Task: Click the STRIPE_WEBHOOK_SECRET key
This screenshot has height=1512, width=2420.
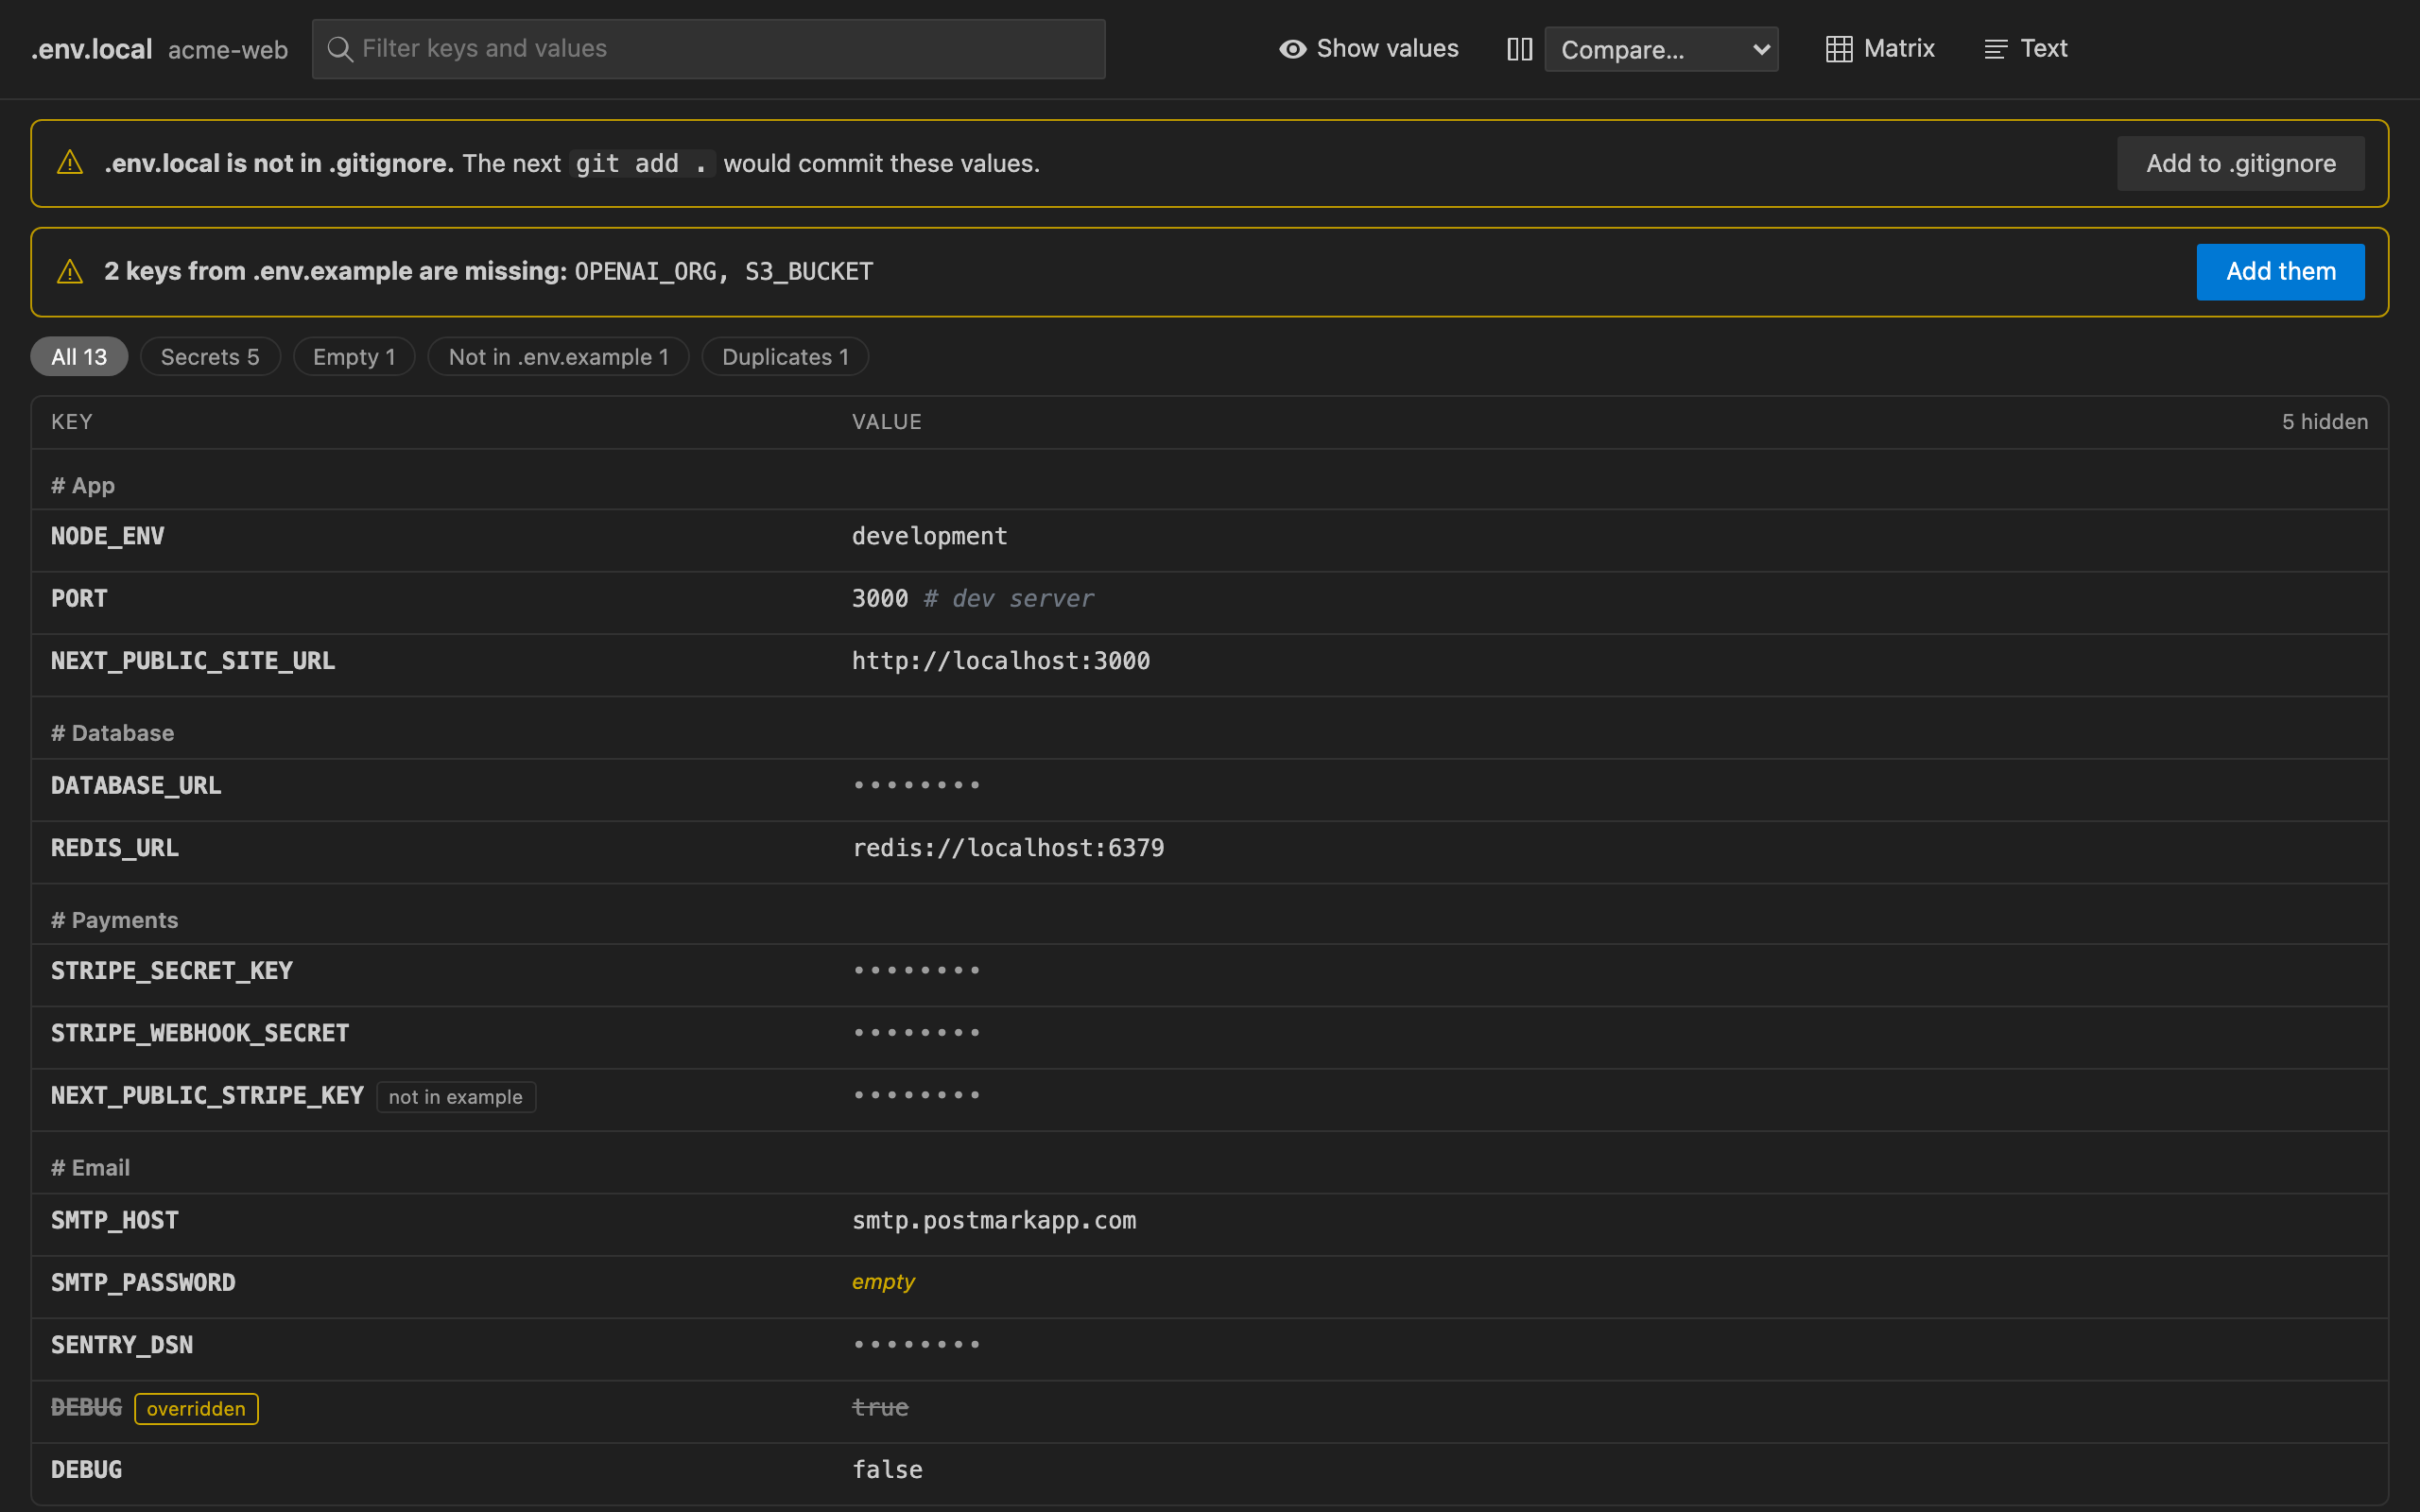Action: (x=200, y=1033)
